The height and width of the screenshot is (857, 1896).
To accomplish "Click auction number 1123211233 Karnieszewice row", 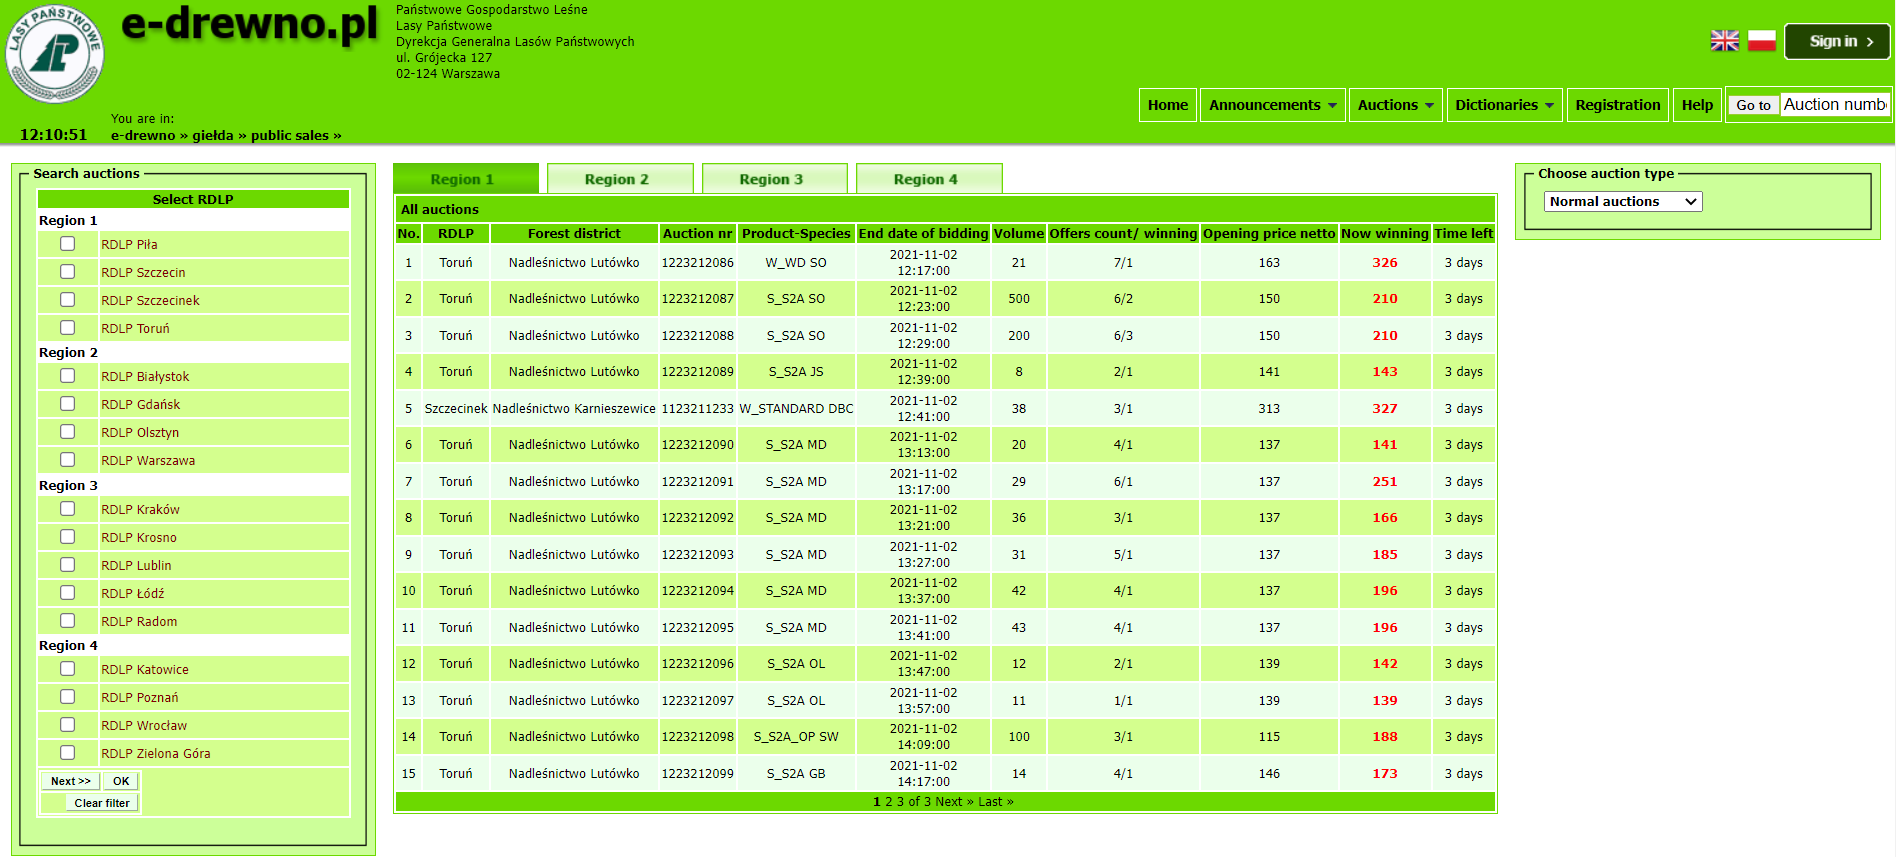I will tap(697, 409).
